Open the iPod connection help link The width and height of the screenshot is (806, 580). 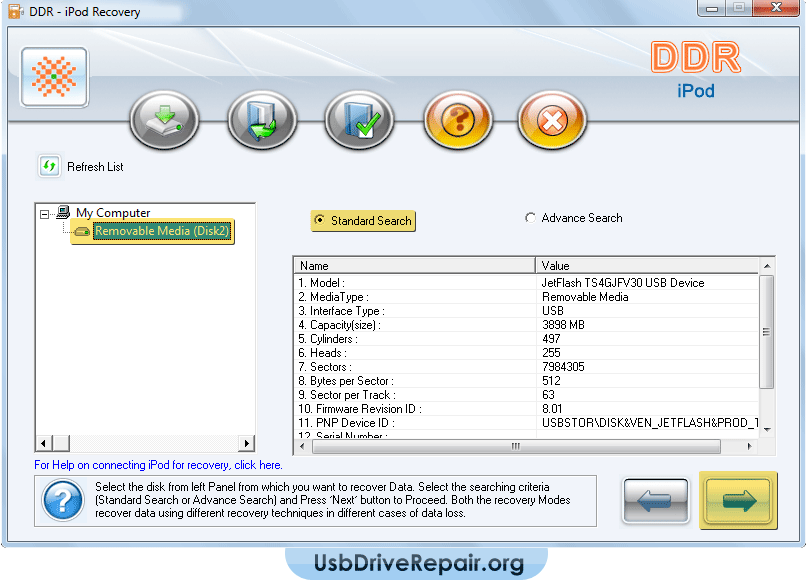coord(158,465)
